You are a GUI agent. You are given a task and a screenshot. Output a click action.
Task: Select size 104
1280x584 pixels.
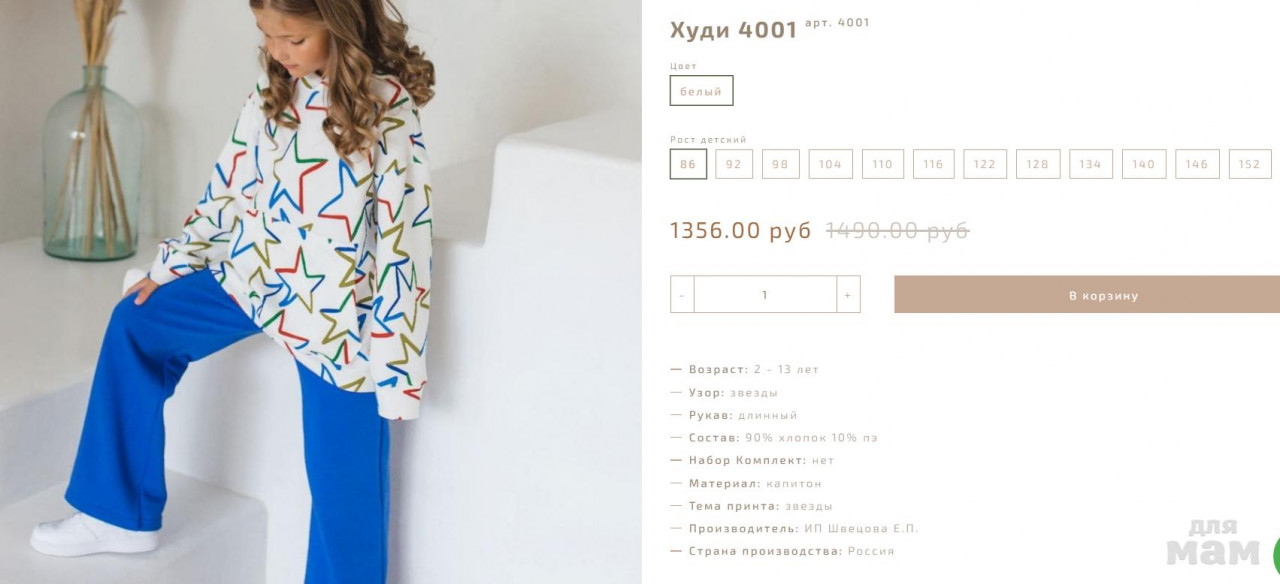coord(831,164)
